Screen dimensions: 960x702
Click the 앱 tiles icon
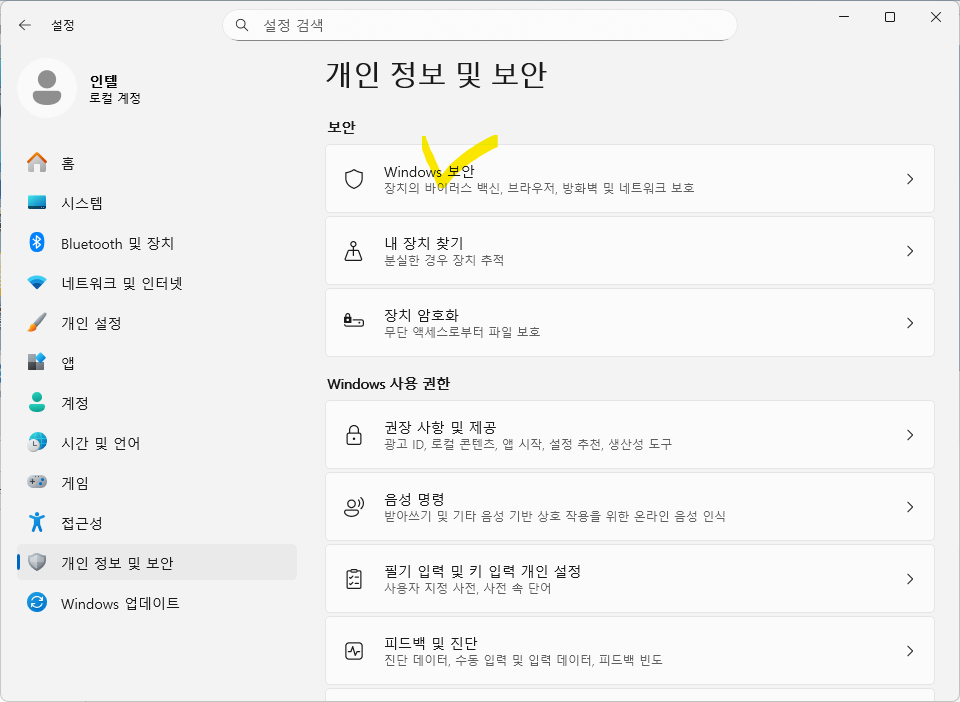(37, 362)
